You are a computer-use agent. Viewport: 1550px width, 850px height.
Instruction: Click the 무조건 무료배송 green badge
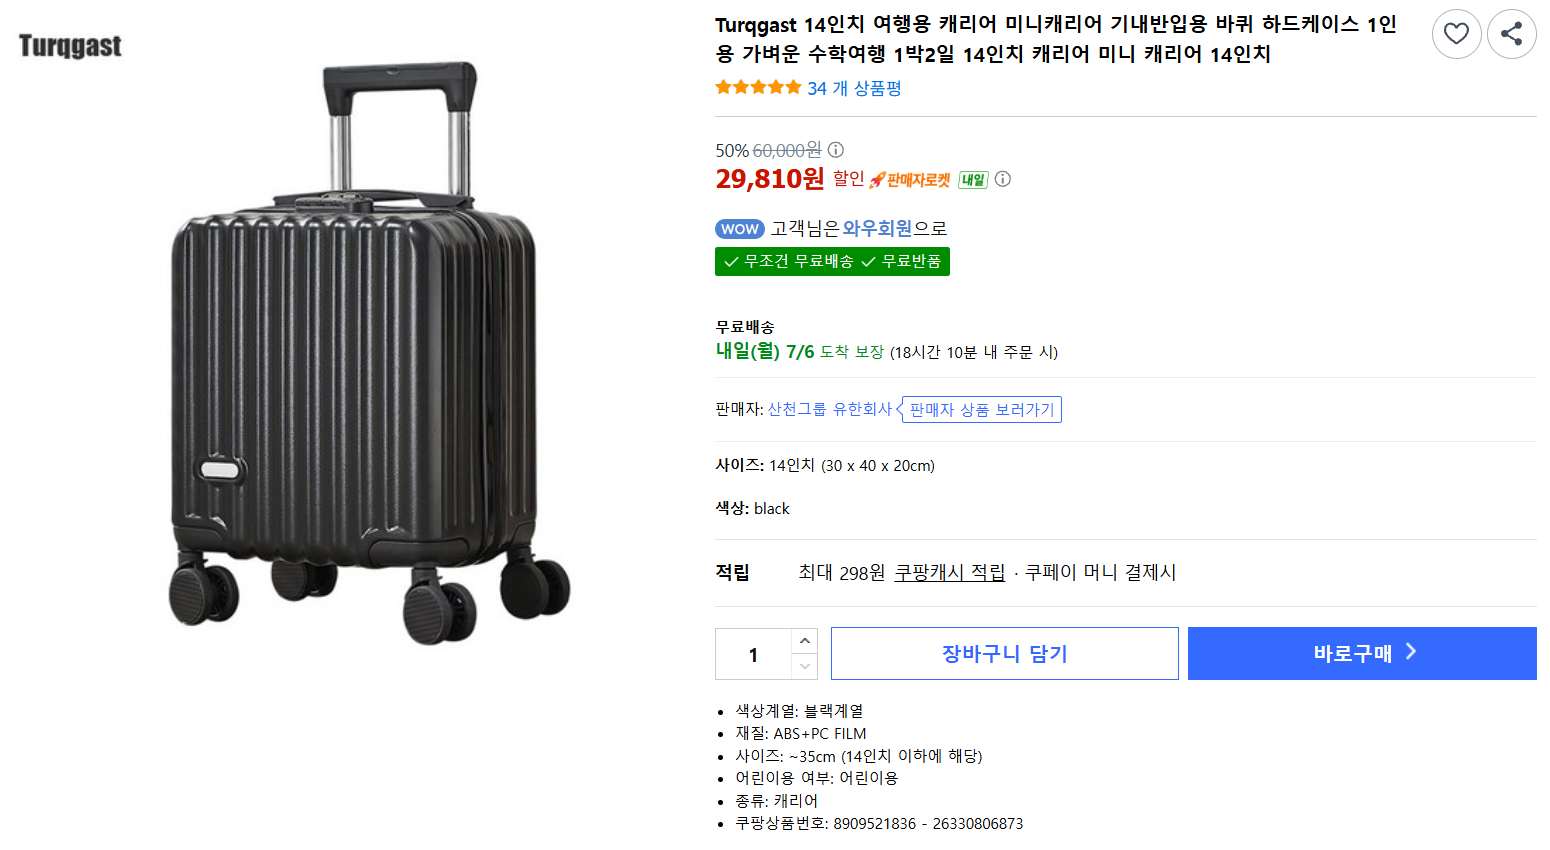coord(788,261)
